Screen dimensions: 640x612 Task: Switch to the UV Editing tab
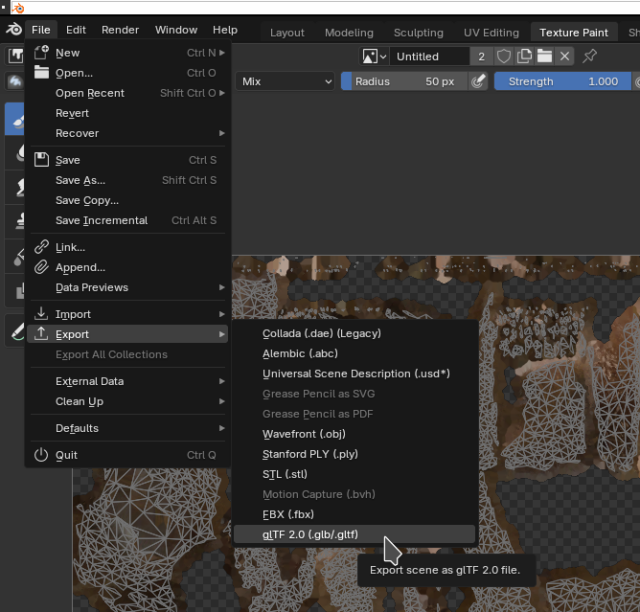click(x=491, y=33)
